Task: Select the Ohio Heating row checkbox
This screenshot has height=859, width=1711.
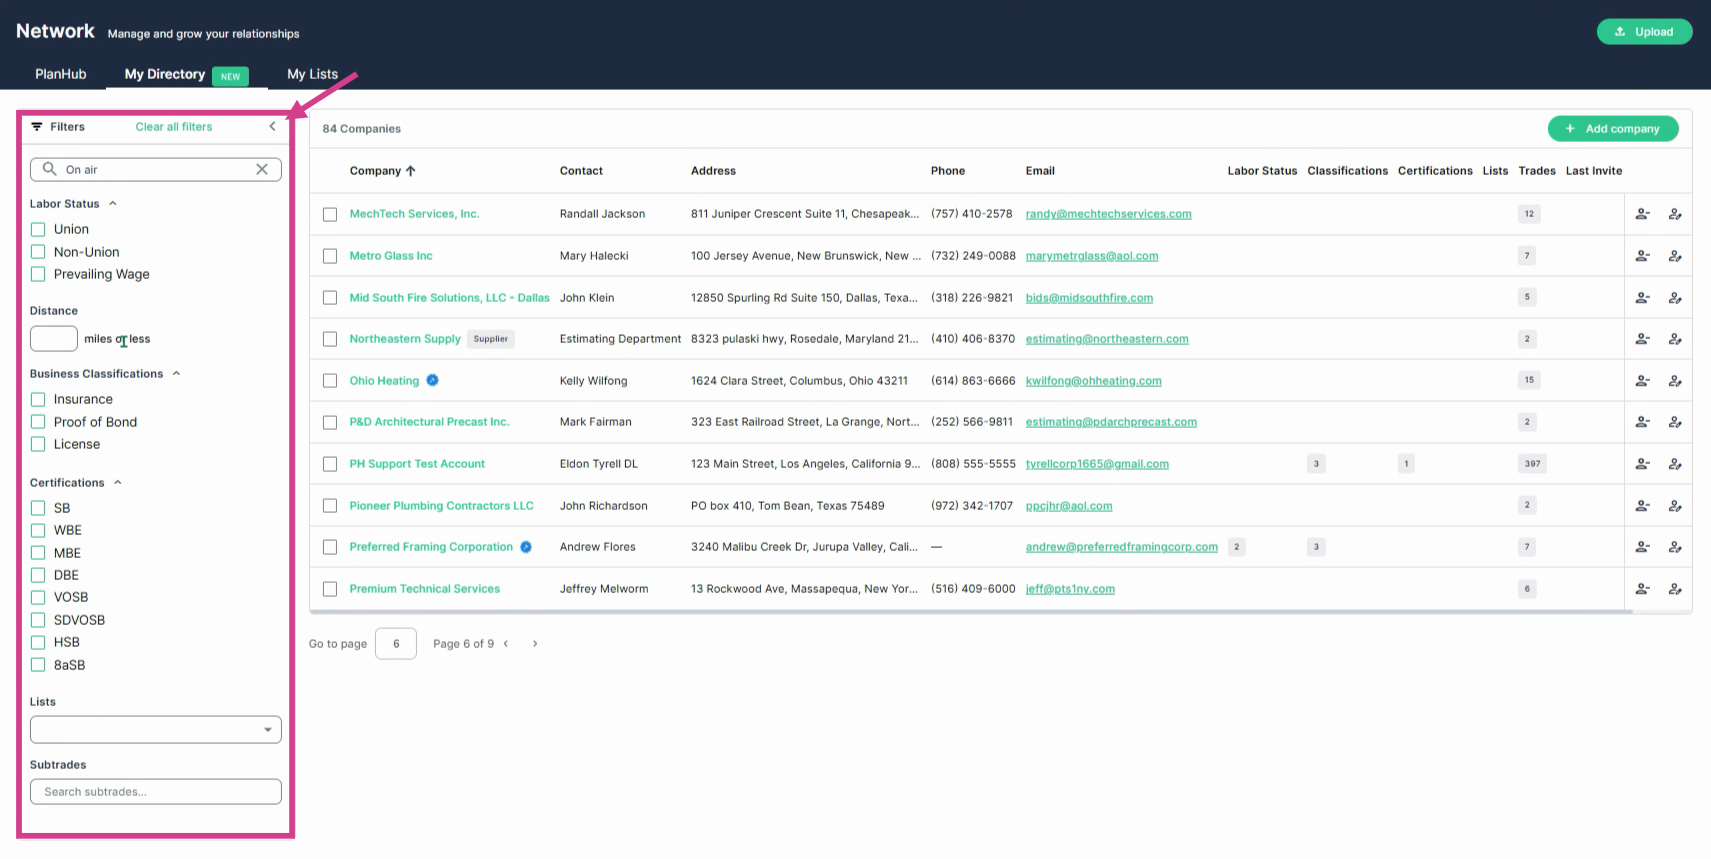Action: click(330, 381)
